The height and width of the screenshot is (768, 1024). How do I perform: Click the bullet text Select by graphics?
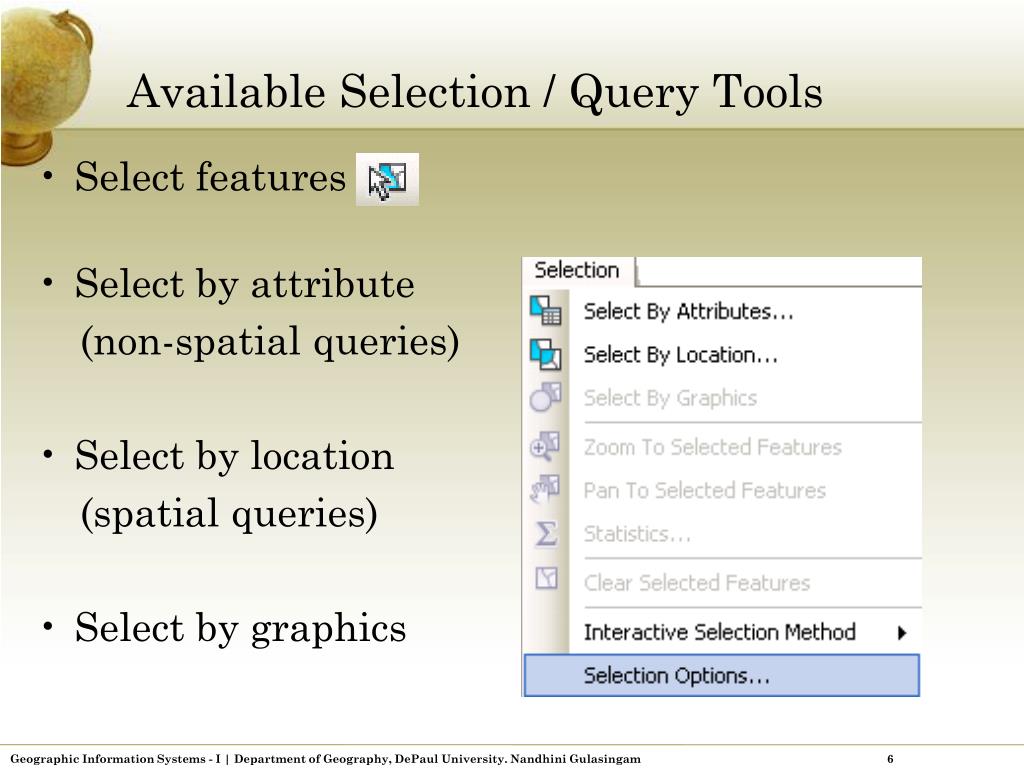coord(240,628)
